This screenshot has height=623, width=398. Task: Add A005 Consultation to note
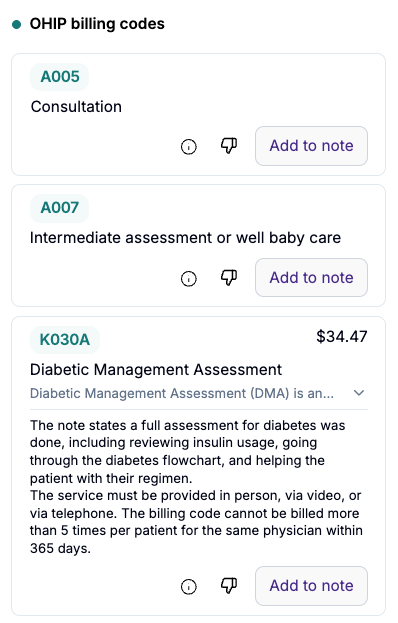click(x=311, y=146)
